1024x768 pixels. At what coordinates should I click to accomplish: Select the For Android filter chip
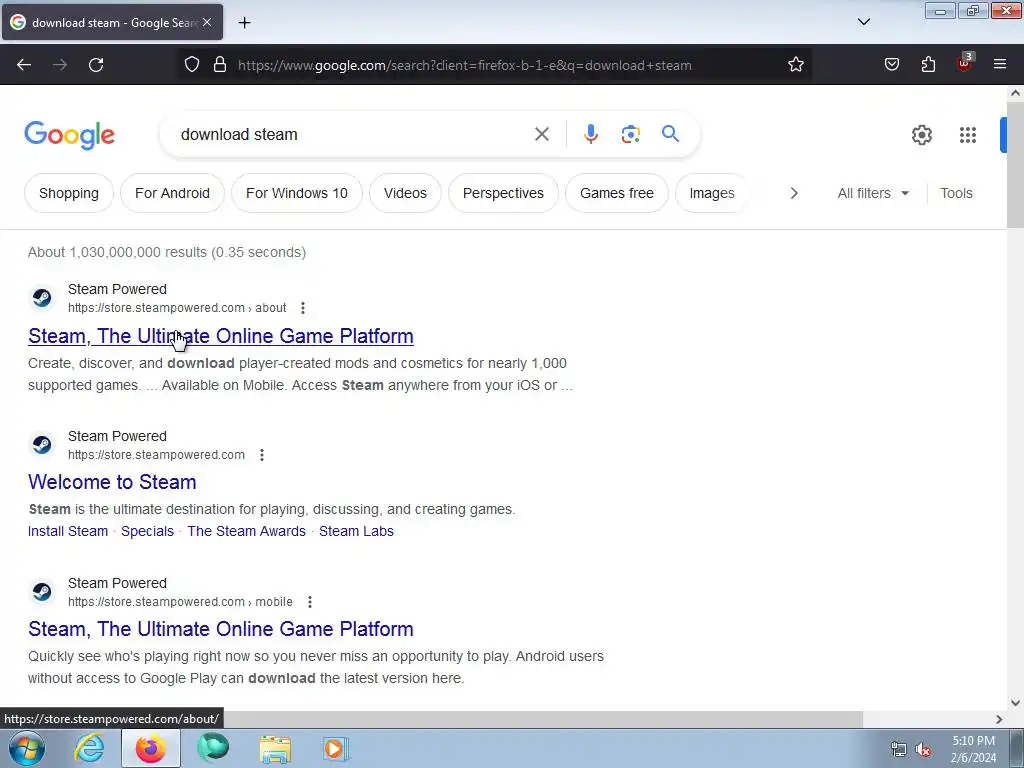tap(172, 193)
